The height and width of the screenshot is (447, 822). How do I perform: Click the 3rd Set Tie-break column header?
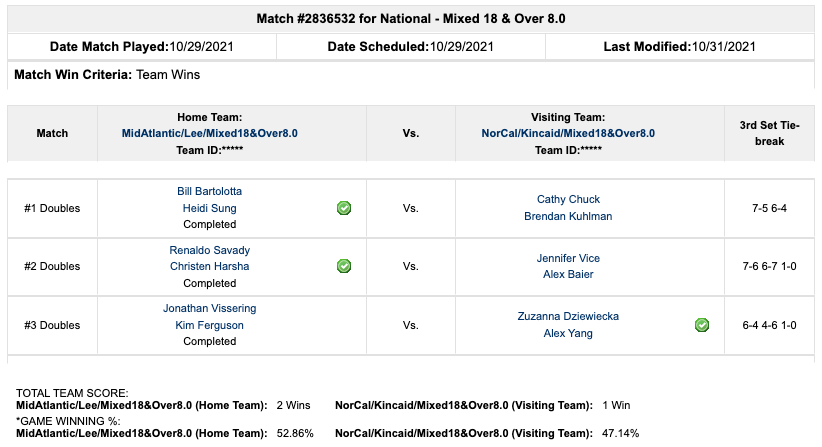(769, 133)
